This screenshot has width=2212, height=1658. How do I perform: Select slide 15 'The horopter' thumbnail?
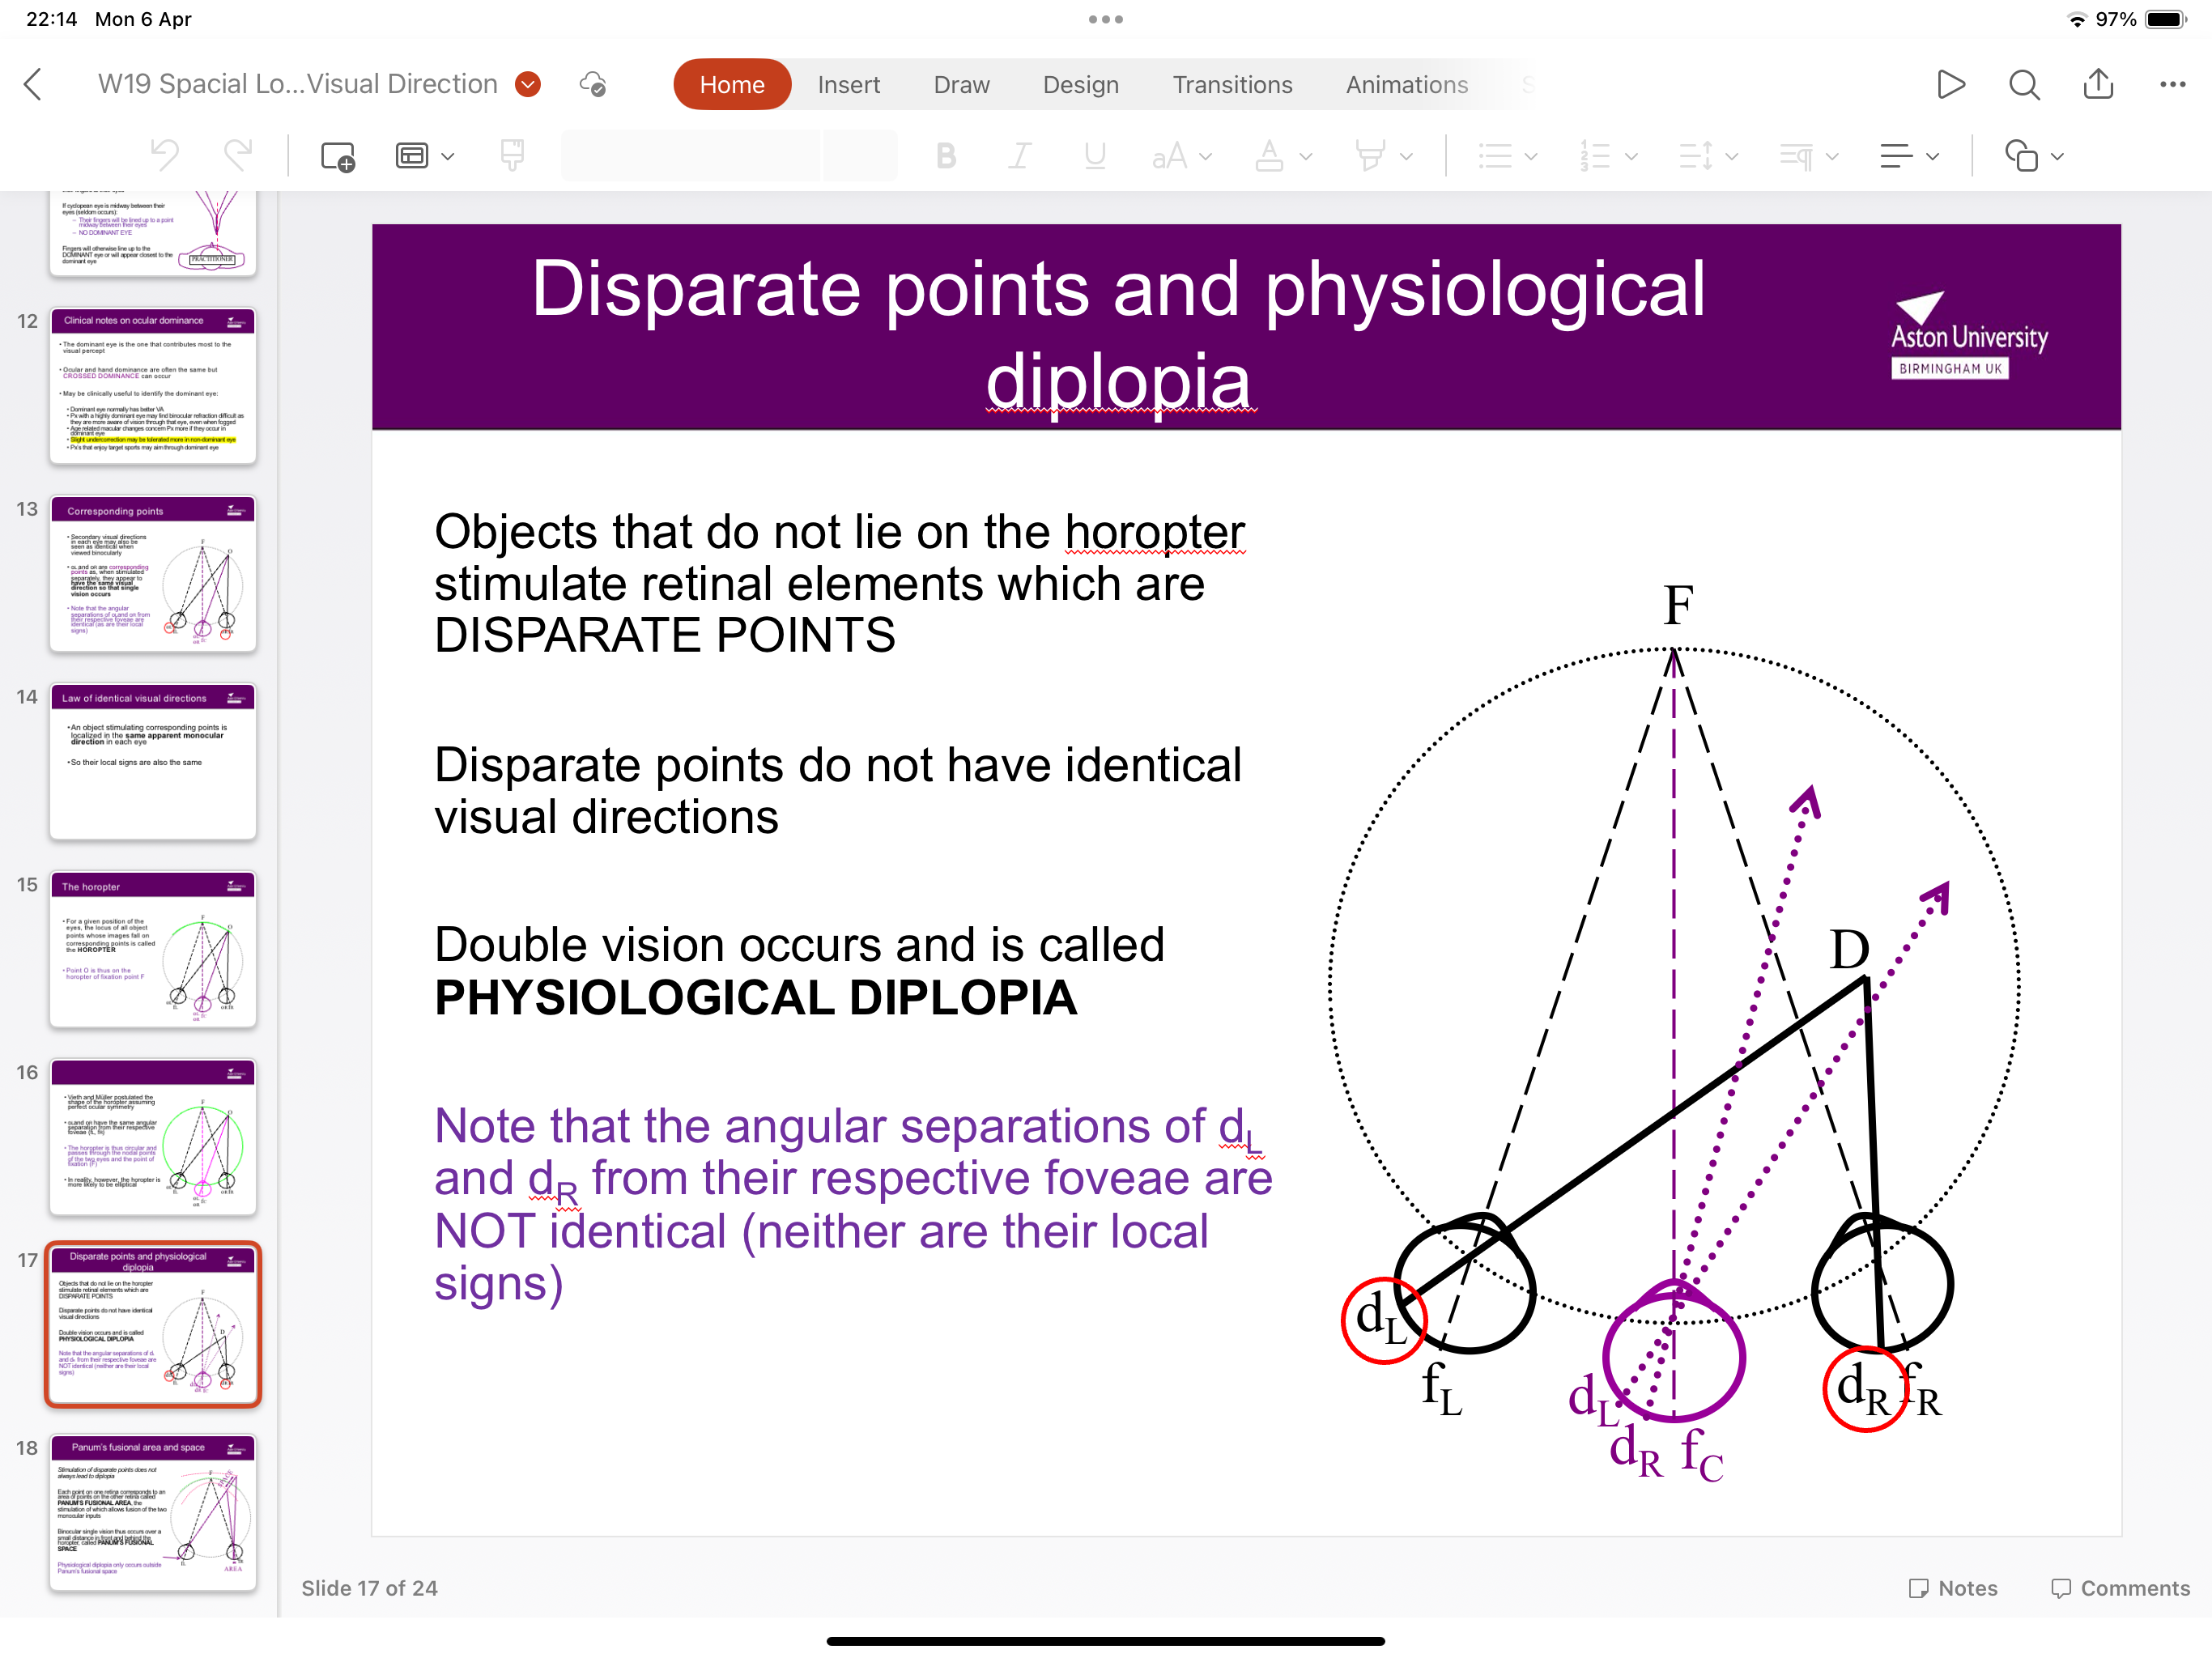pos(152,950)
